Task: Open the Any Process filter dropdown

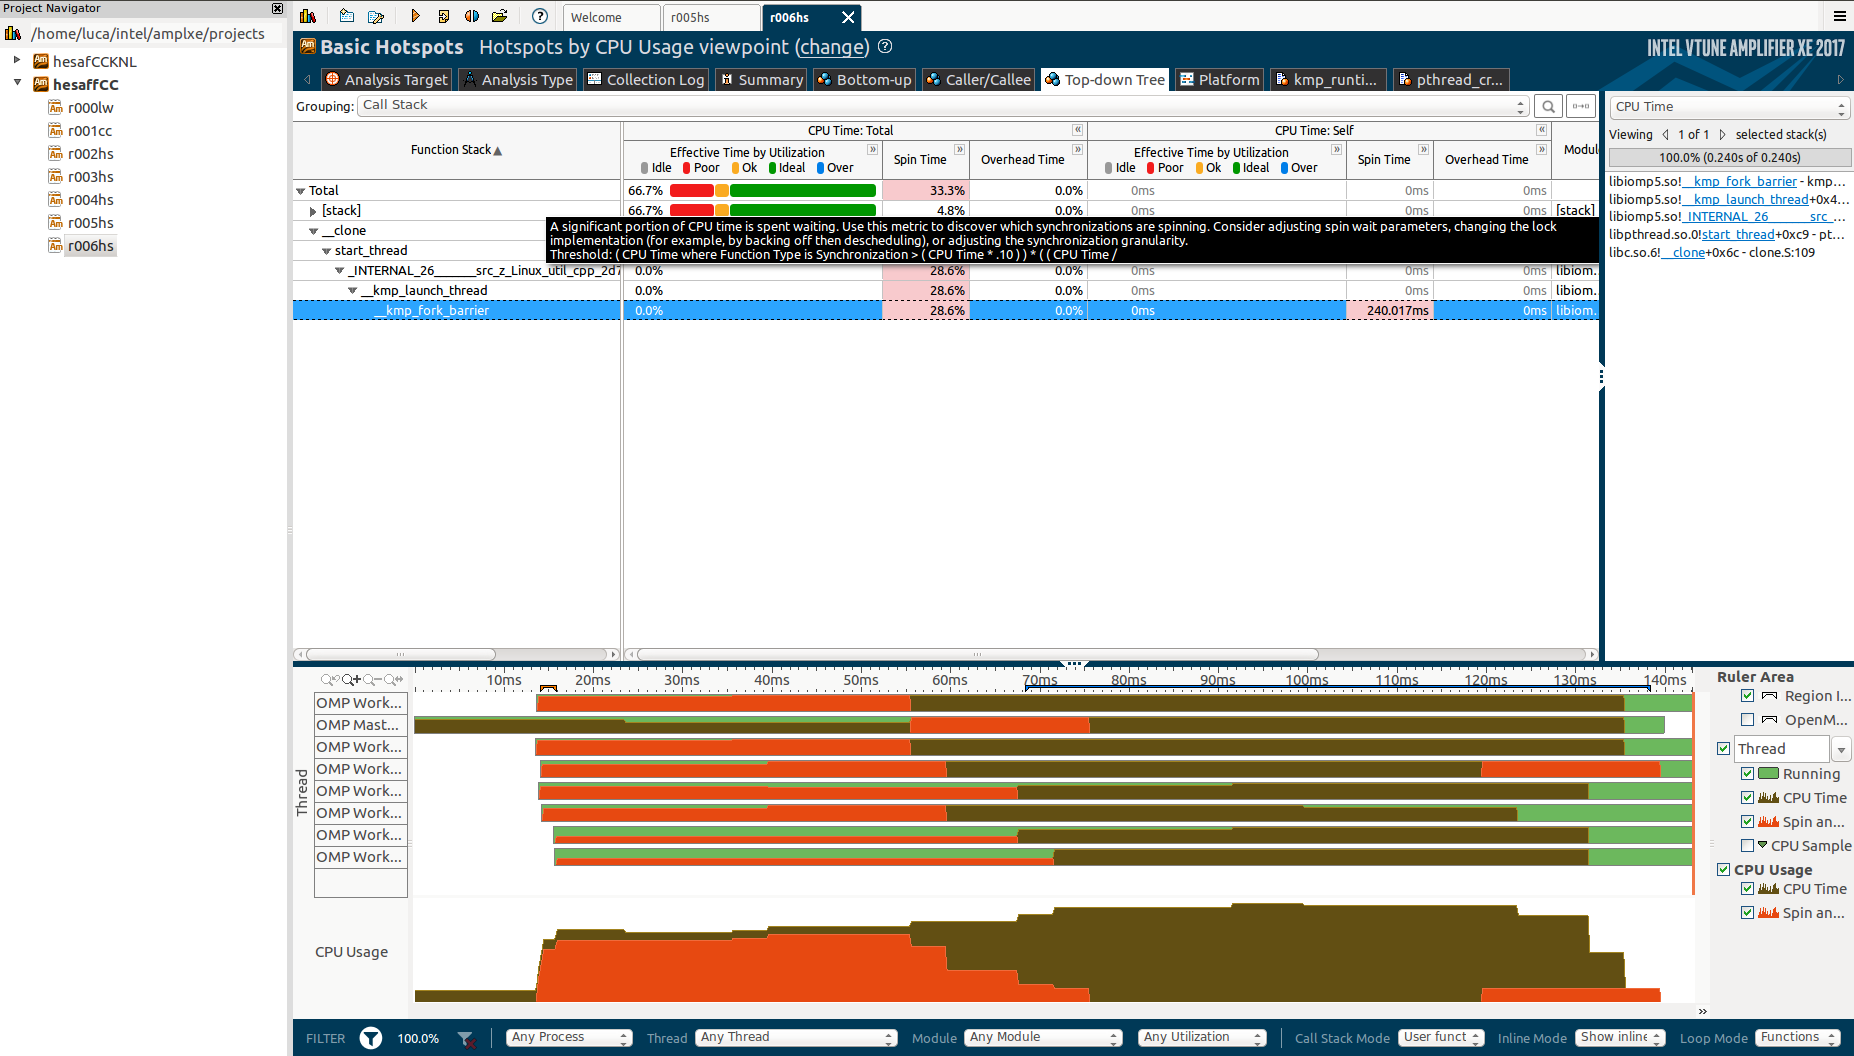Action: tap(569, 1038)
